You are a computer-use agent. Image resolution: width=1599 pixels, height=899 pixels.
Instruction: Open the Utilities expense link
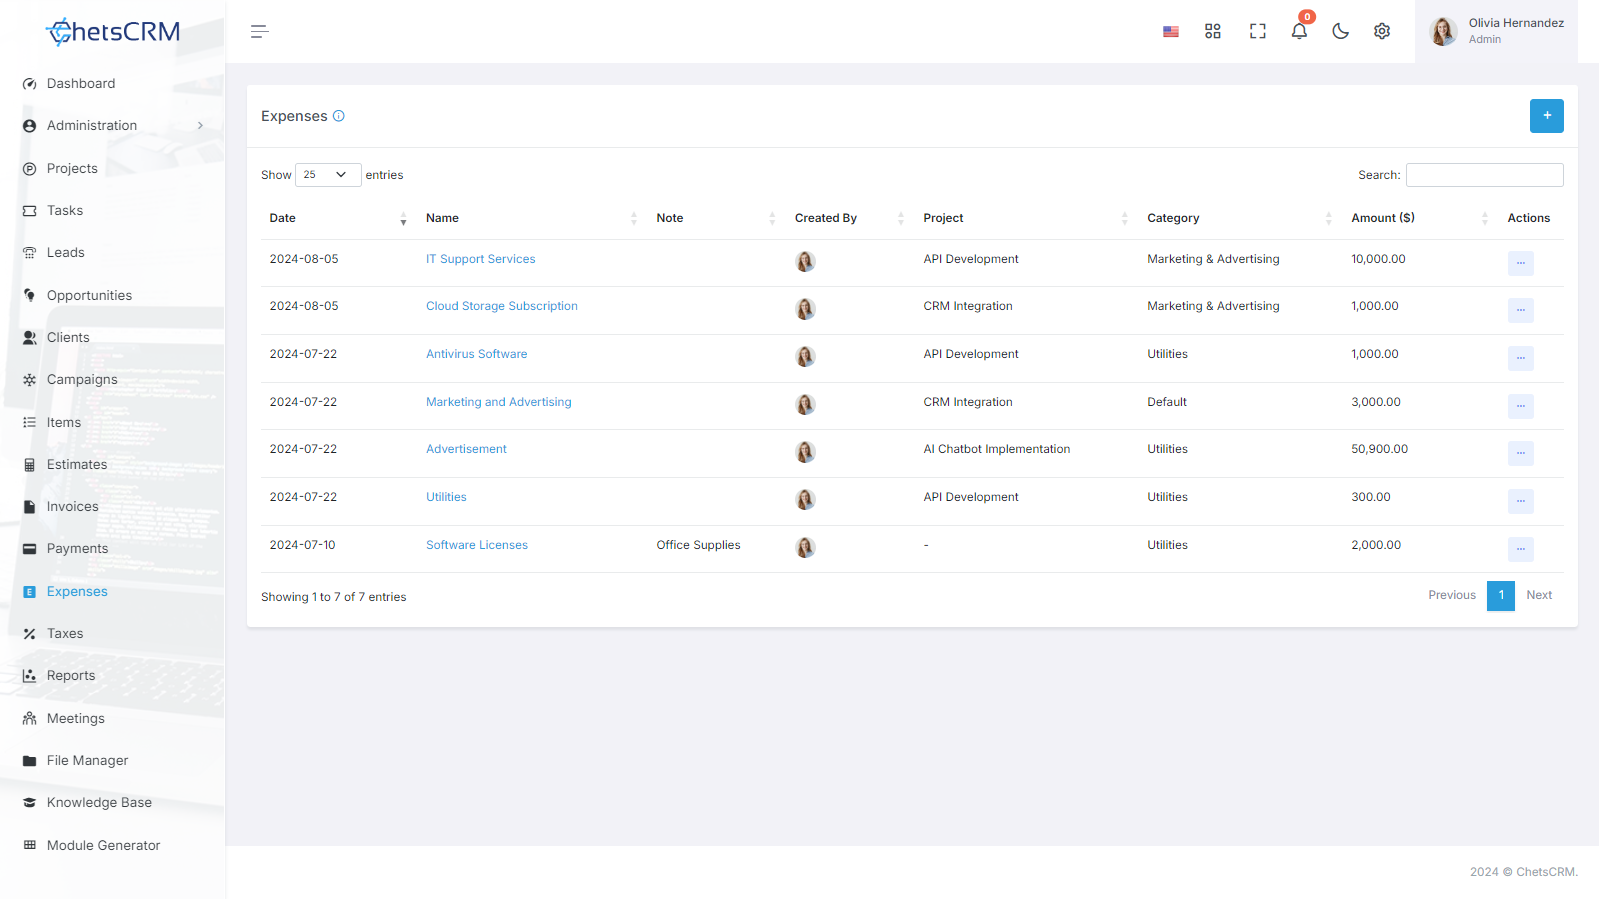point(446,497)
